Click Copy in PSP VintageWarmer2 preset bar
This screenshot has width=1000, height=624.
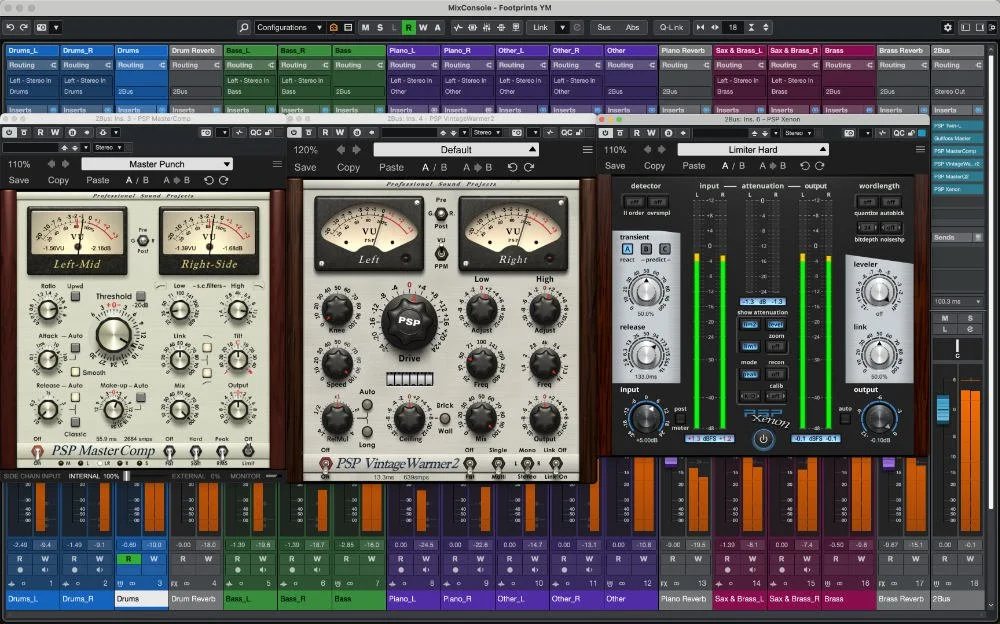[348, 167]
